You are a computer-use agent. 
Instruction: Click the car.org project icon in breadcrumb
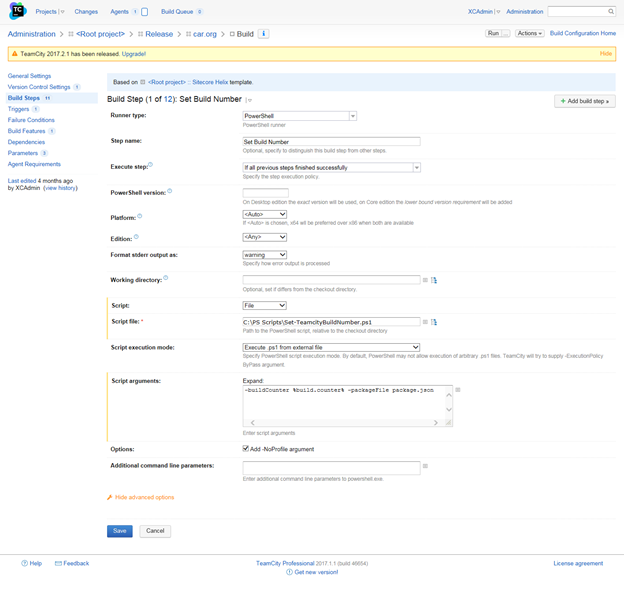[188, 34]
